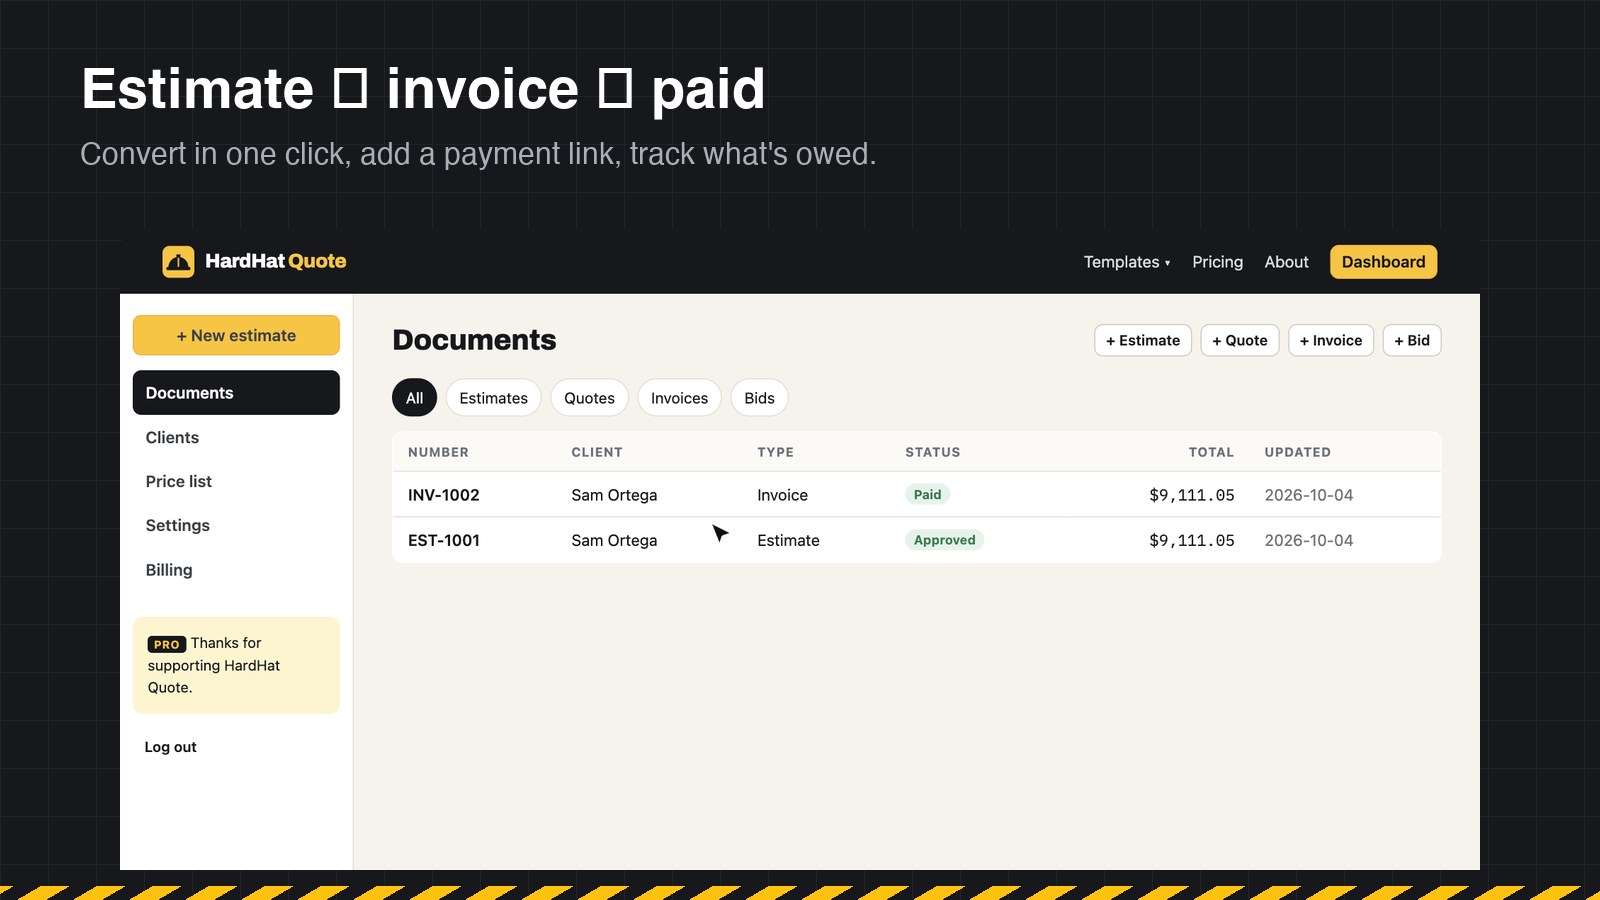This screenshot has height=900, width=1600.
Task: Click the Paid status badge
Action: coord(928,494)
